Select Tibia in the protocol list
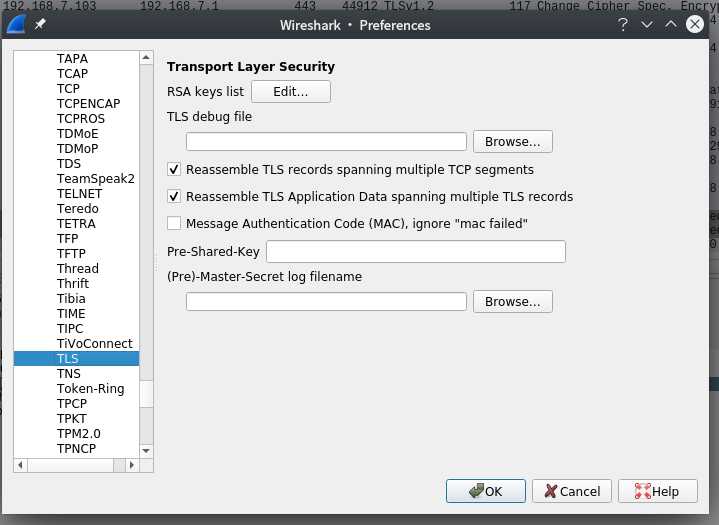 pyautogui.click(x=71, y=298)
